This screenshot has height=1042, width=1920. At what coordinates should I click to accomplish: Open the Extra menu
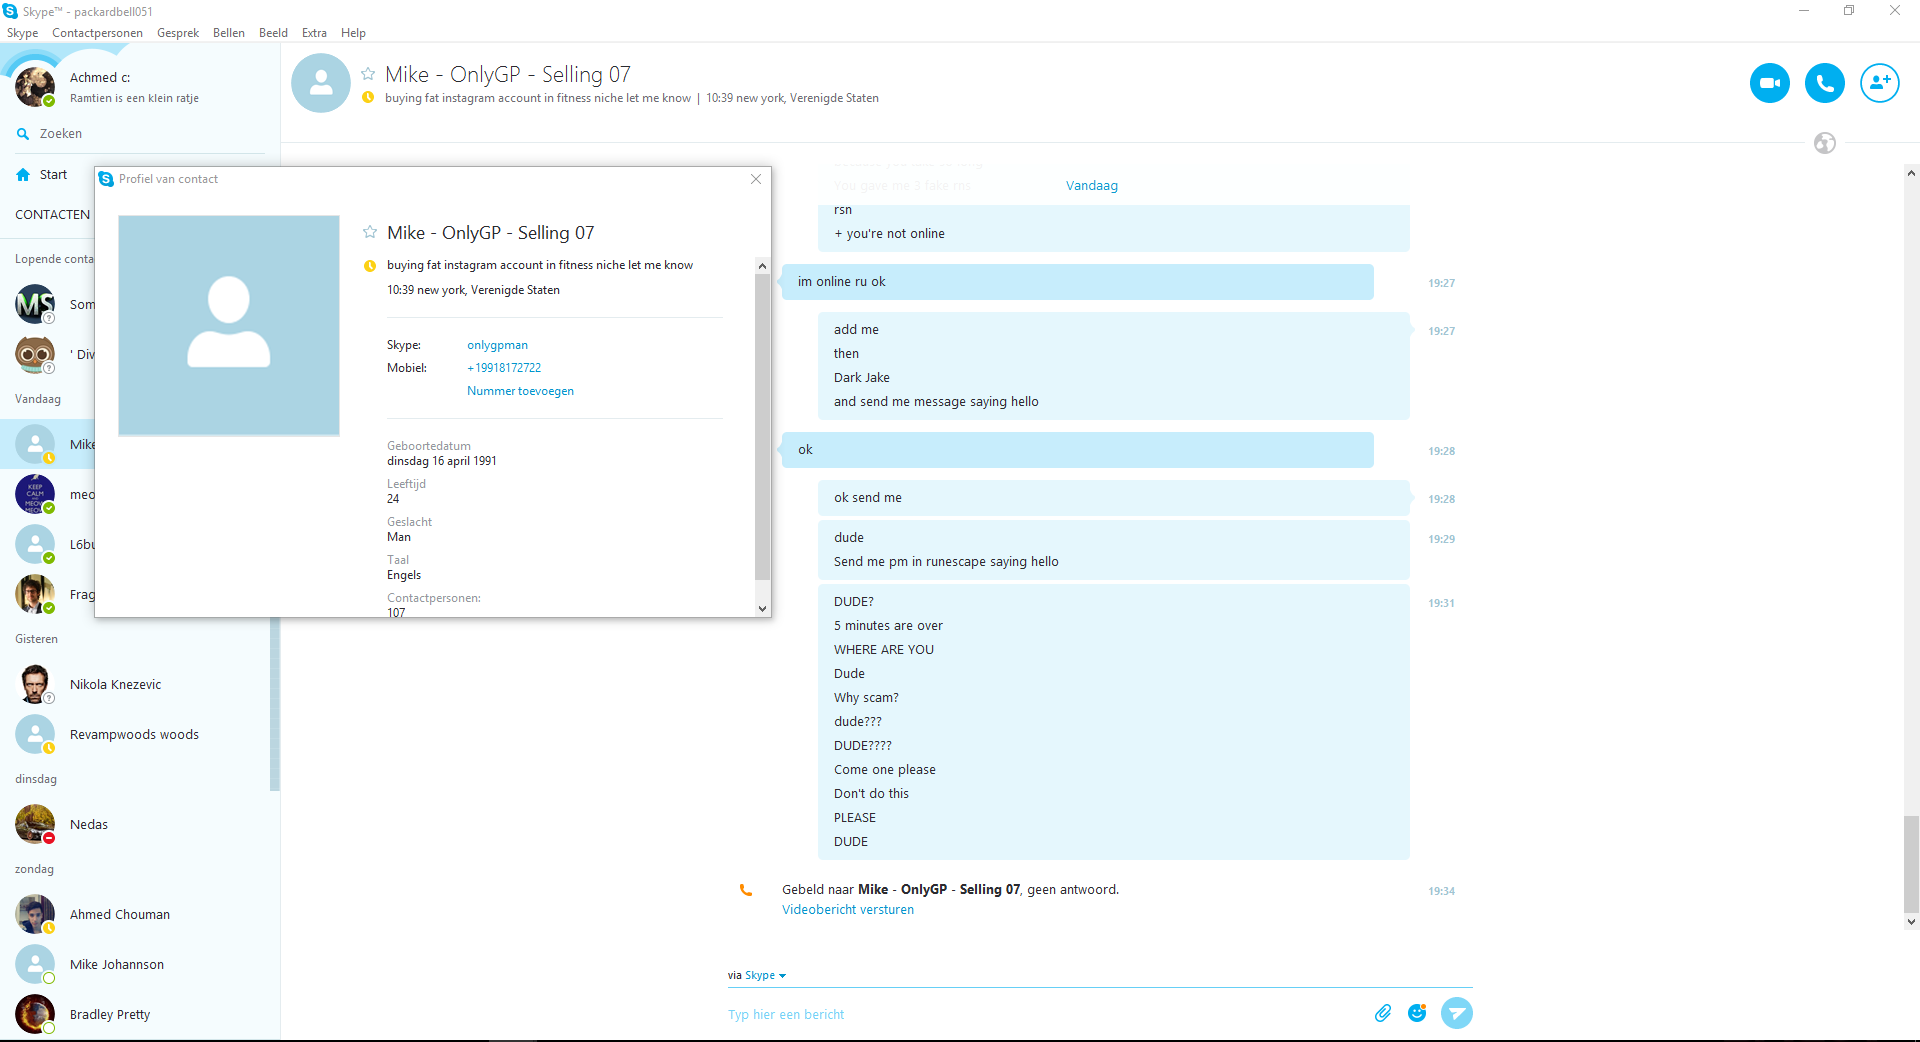click(314, 33)
